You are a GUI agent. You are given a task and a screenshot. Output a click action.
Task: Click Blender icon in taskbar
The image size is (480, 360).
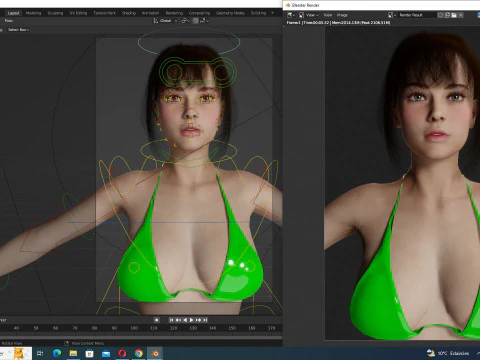(x=155, y=353)
